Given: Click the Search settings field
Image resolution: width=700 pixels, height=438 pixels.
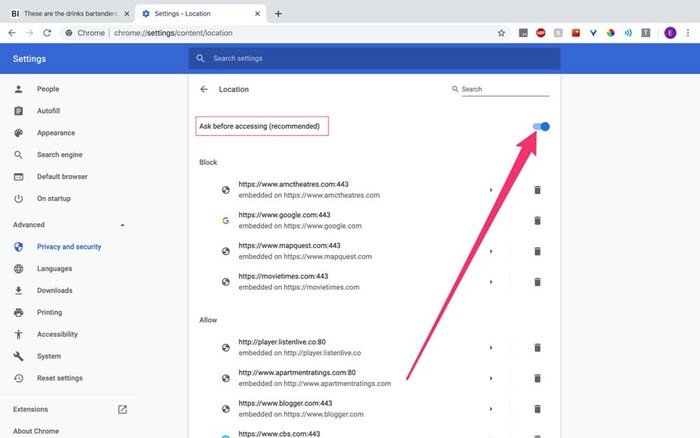Looking at the screenshot, I should pyautogui.click(x=374, y=58).
